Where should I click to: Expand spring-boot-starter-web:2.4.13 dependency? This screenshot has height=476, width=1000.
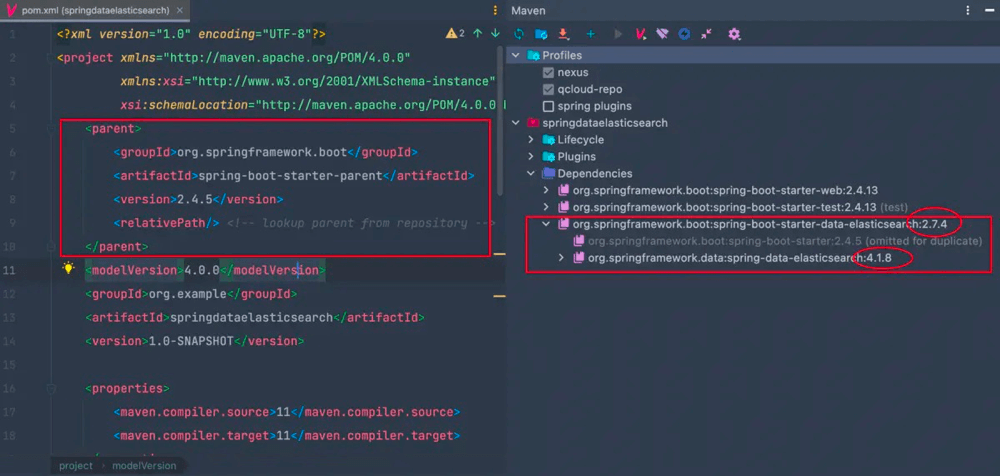tap(546, 190)
